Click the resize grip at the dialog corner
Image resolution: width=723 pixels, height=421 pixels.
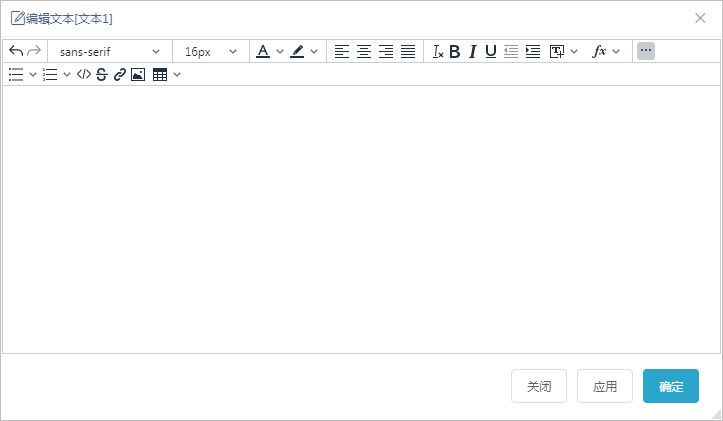(x=717, y=414)
